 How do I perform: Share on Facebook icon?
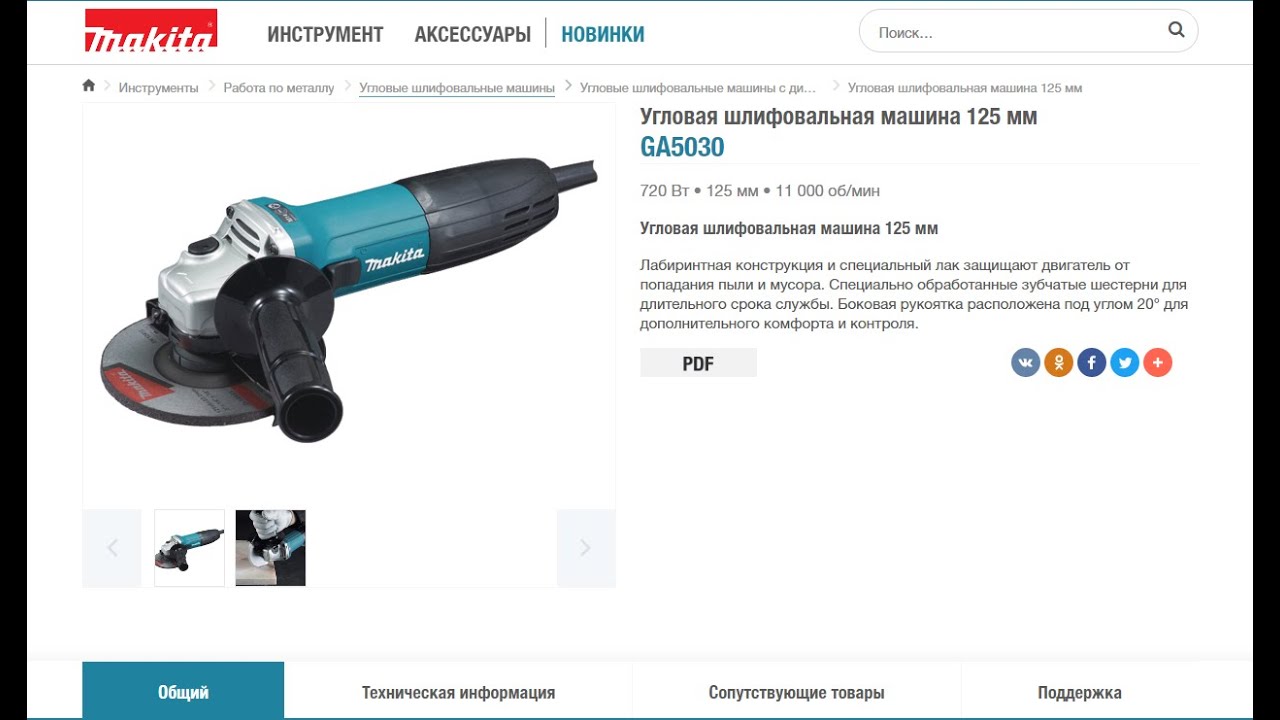[1092, 362]
